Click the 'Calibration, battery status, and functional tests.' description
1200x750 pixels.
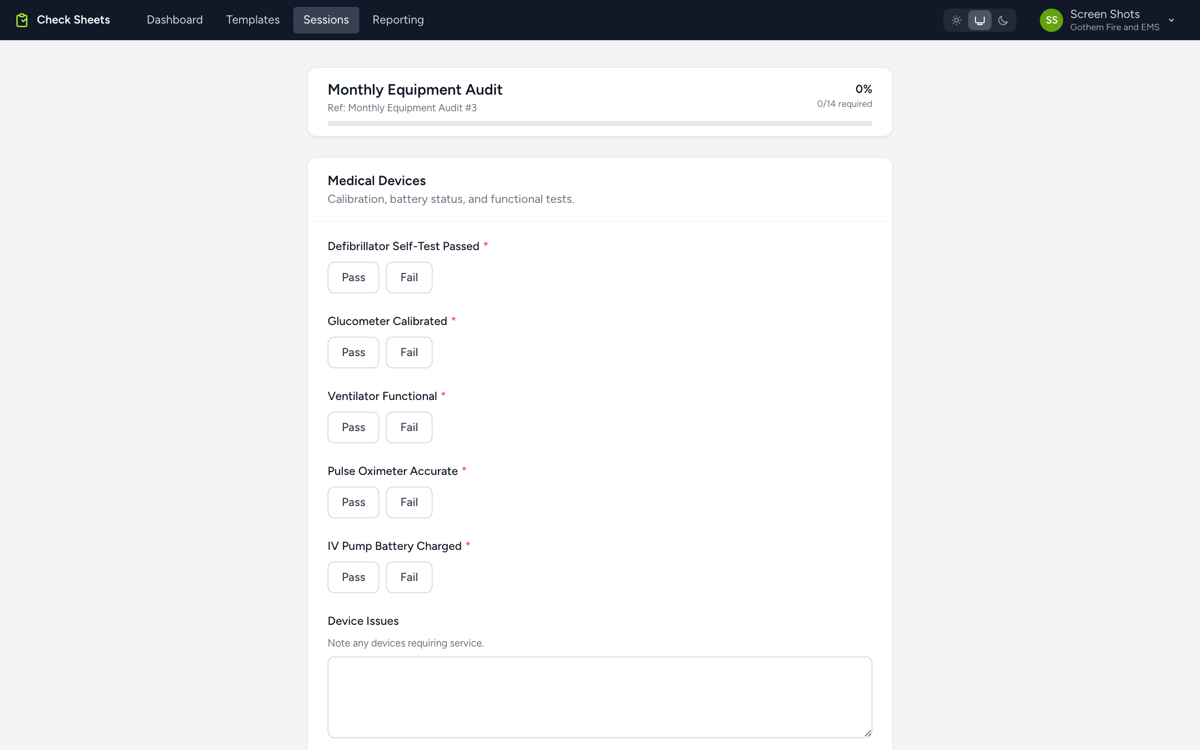coord(451,199)
